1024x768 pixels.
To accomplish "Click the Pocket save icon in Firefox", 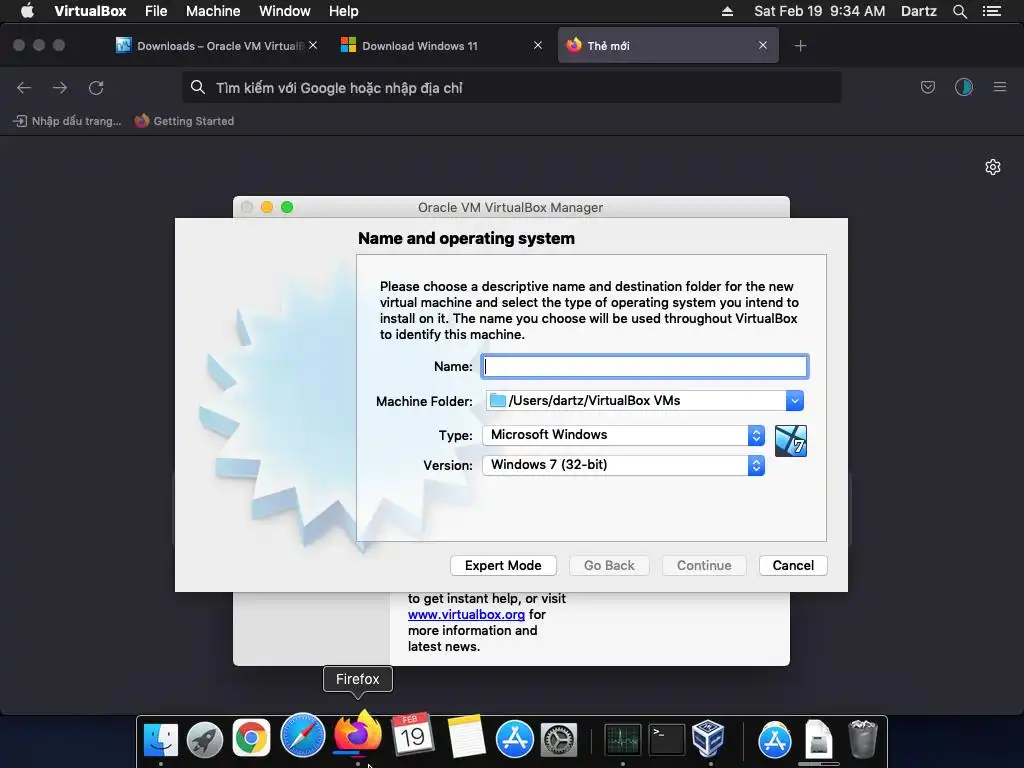I will pyautogui.click(x=927, y=88).
